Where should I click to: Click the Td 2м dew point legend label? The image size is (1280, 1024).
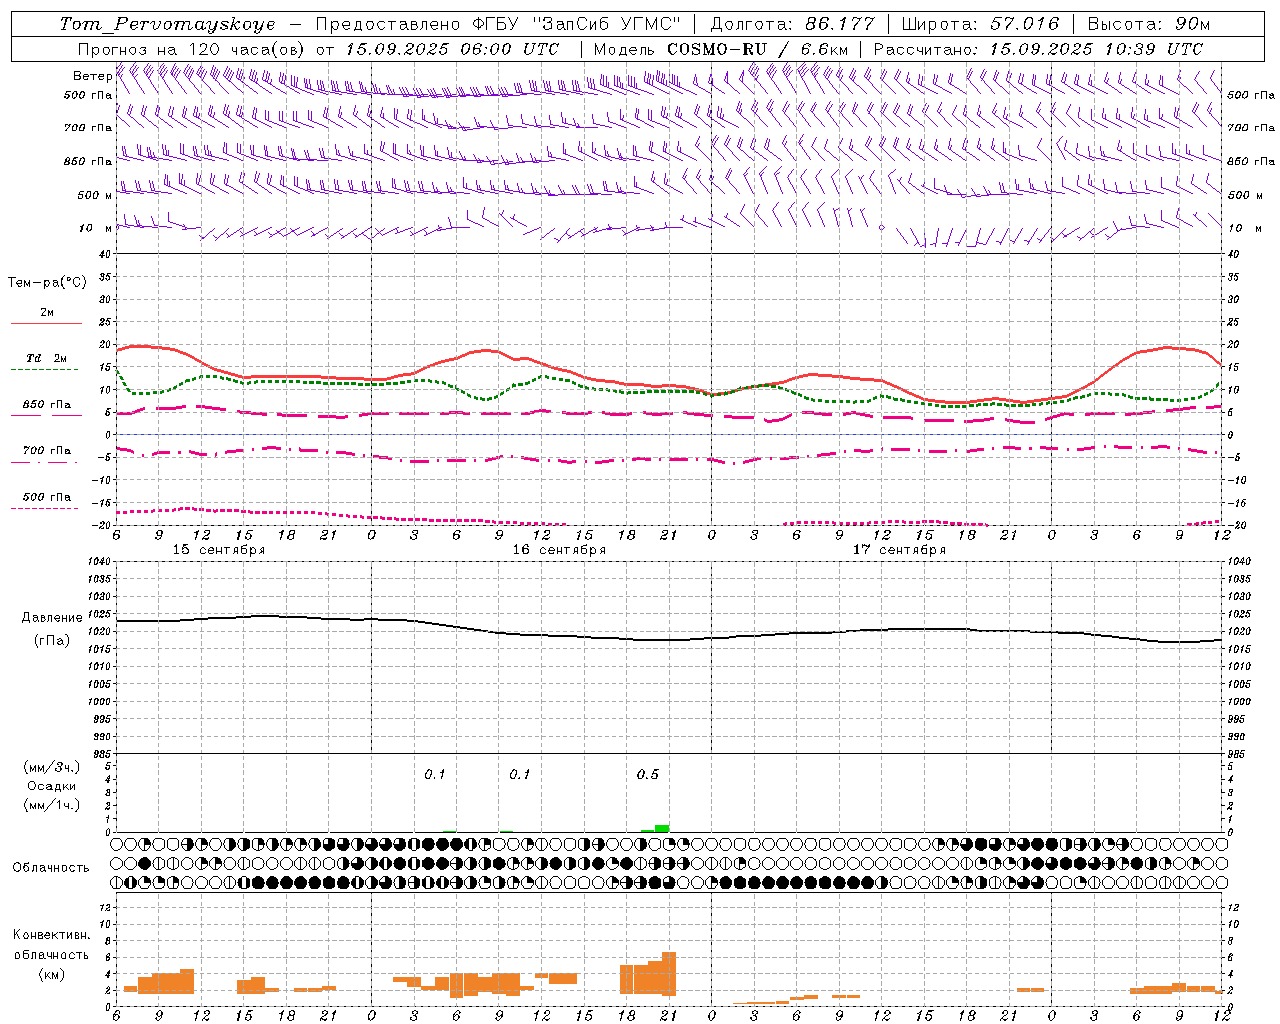[47, 358]
